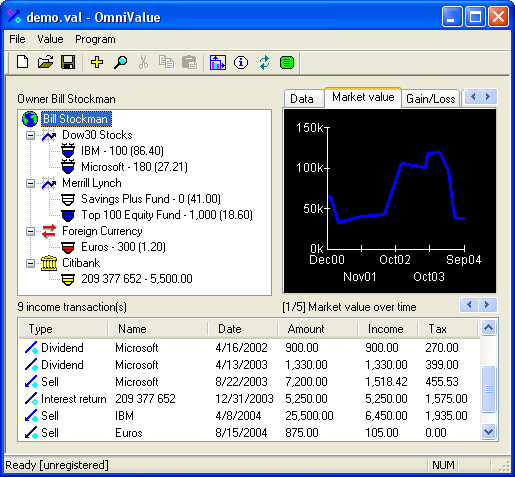Select the Interest return transaction row
This screenshot has height=477, width=515.
[x=249, y=399]
